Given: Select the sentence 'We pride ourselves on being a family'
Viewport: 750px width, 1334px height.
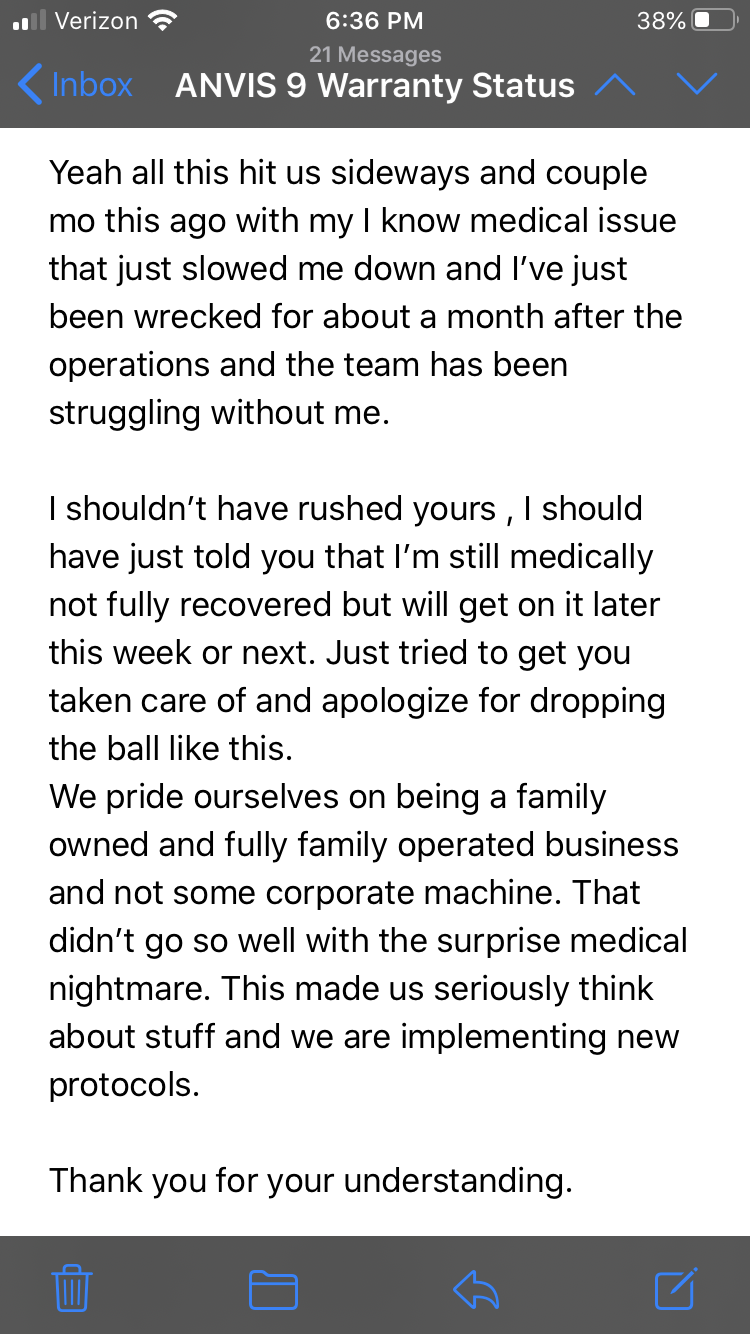Looking at the screenshot, I should point(328,797).
